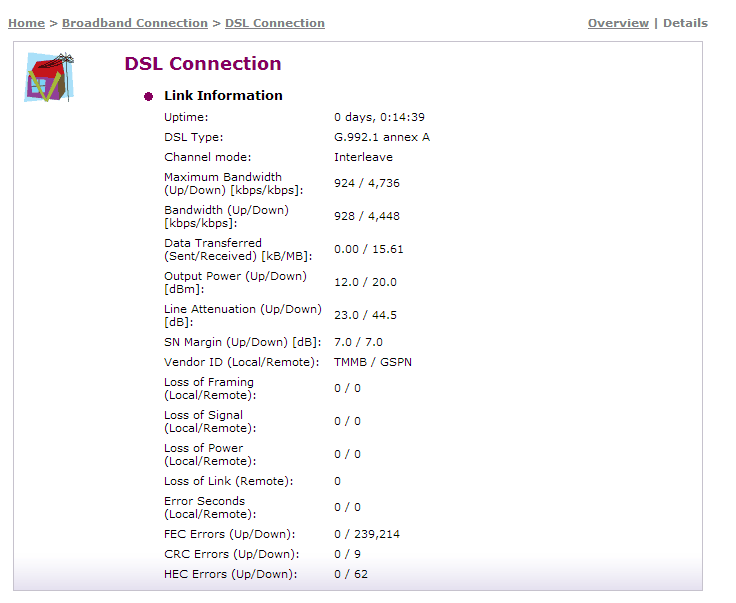This screenshot has width=736, height=603.
Task: Click the HEC Errors label
Action: tap(230, 574)
